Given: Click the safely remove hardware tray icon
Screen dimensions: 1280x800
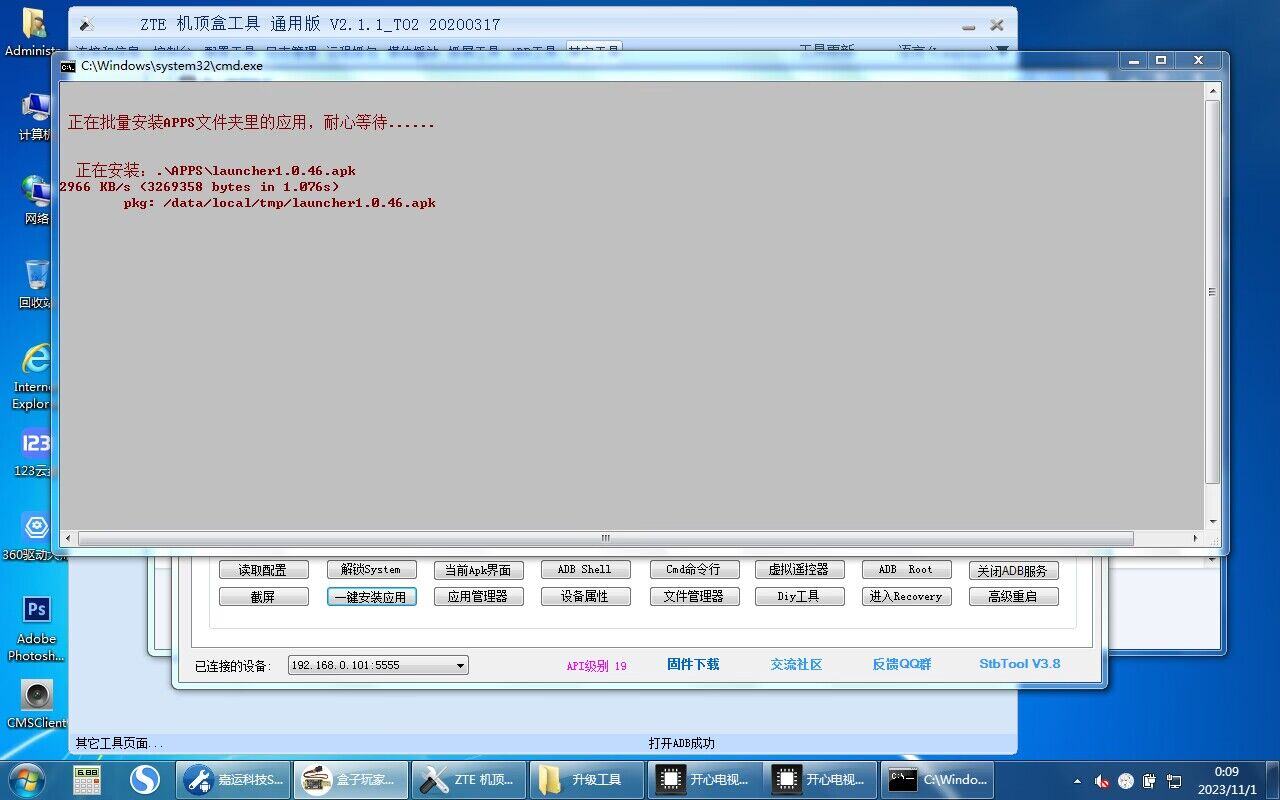Looking at the screenshot, I should pyautogui.click(x=1150, y=781).
